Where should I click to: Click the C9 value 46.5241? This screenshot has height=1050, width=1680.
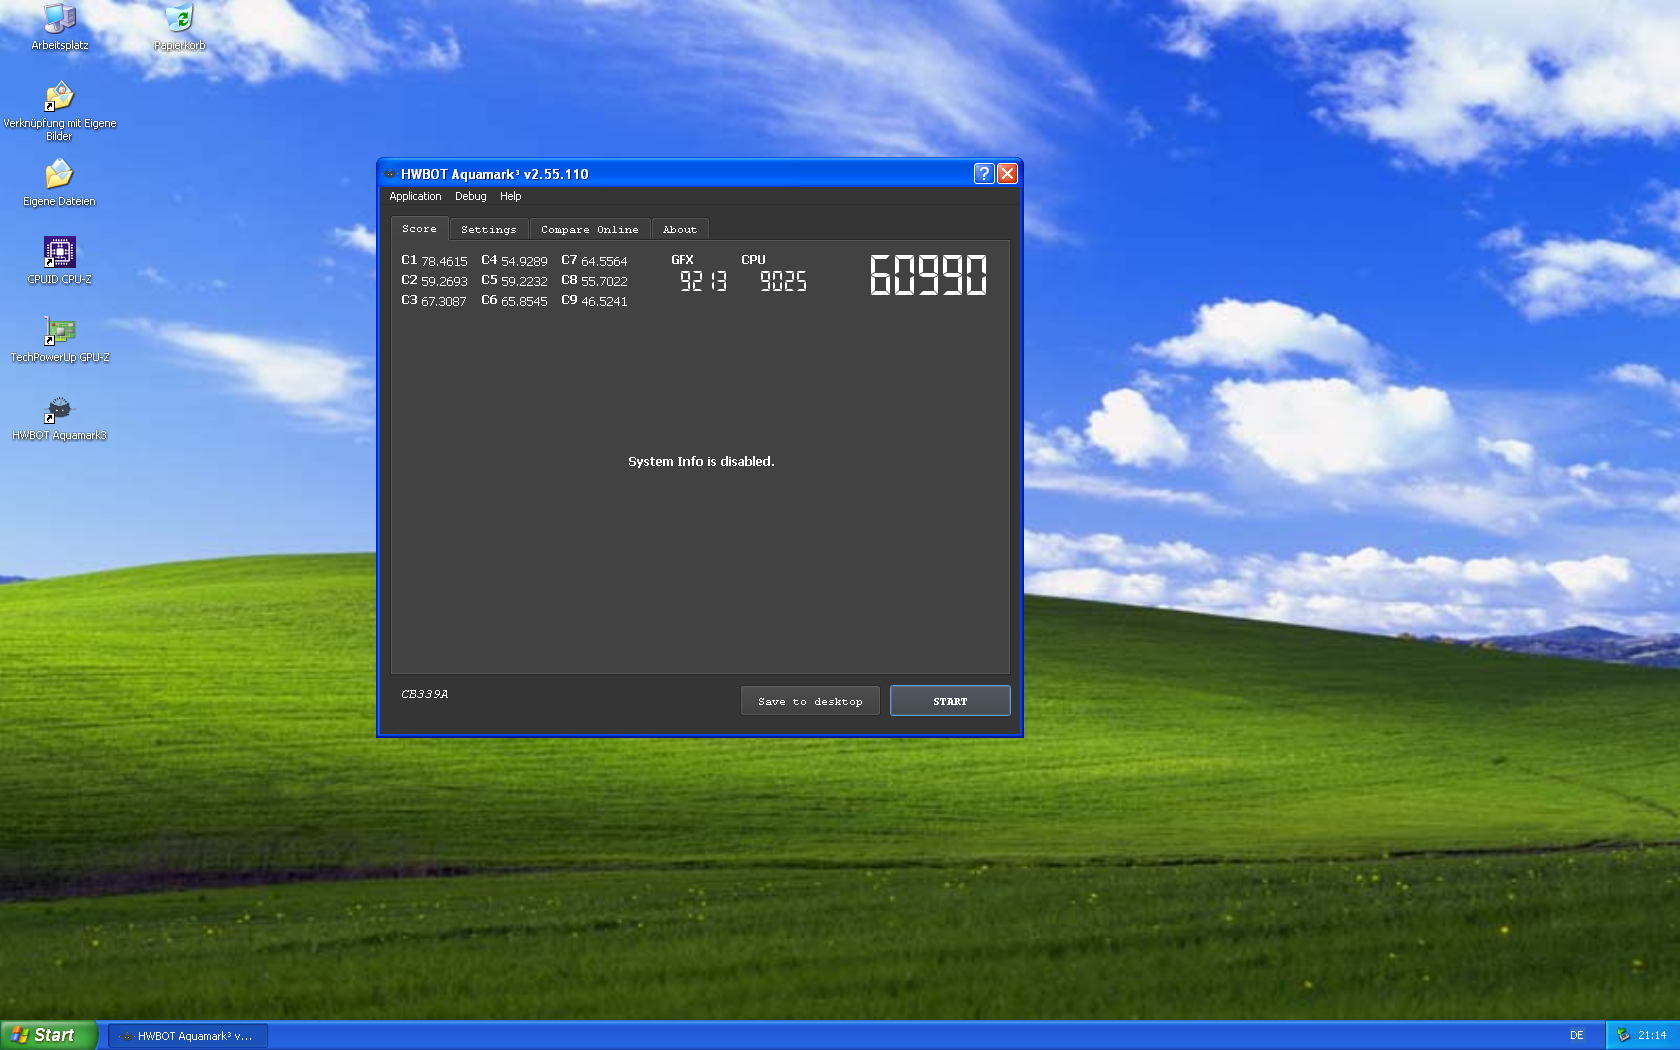(604, 302)
